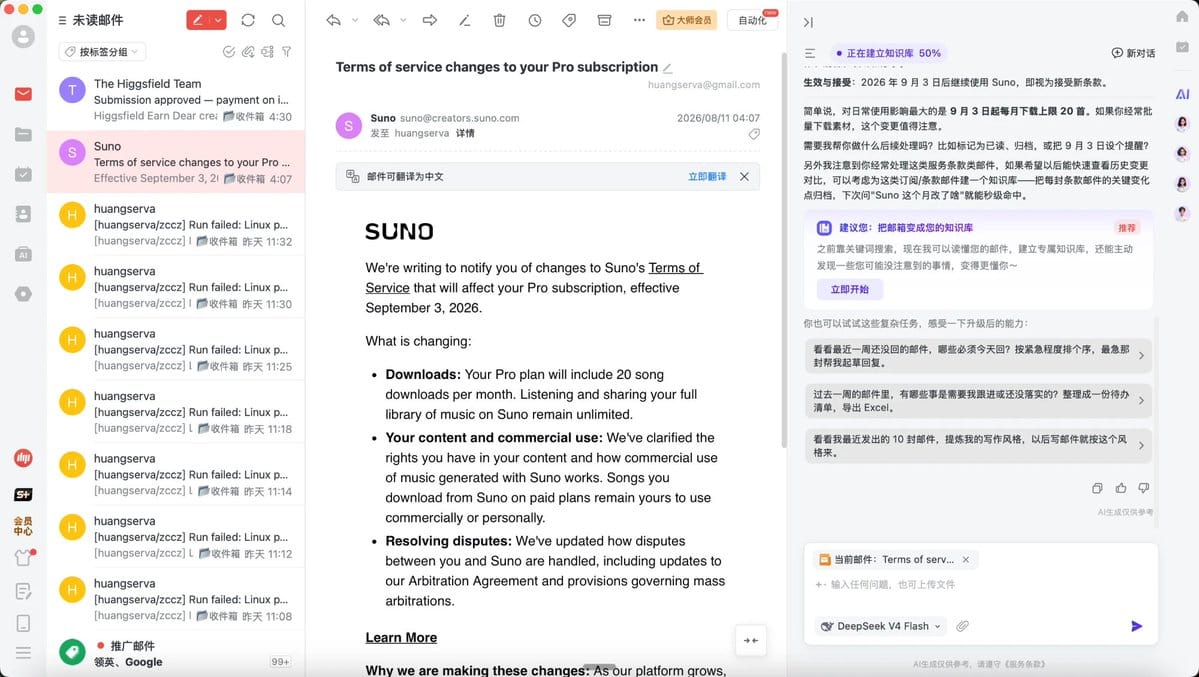Image resolution: width=1199 pixels, height=677 pixels.
Task: Click the home icon in right edge bar
Action: (1182, 17)
